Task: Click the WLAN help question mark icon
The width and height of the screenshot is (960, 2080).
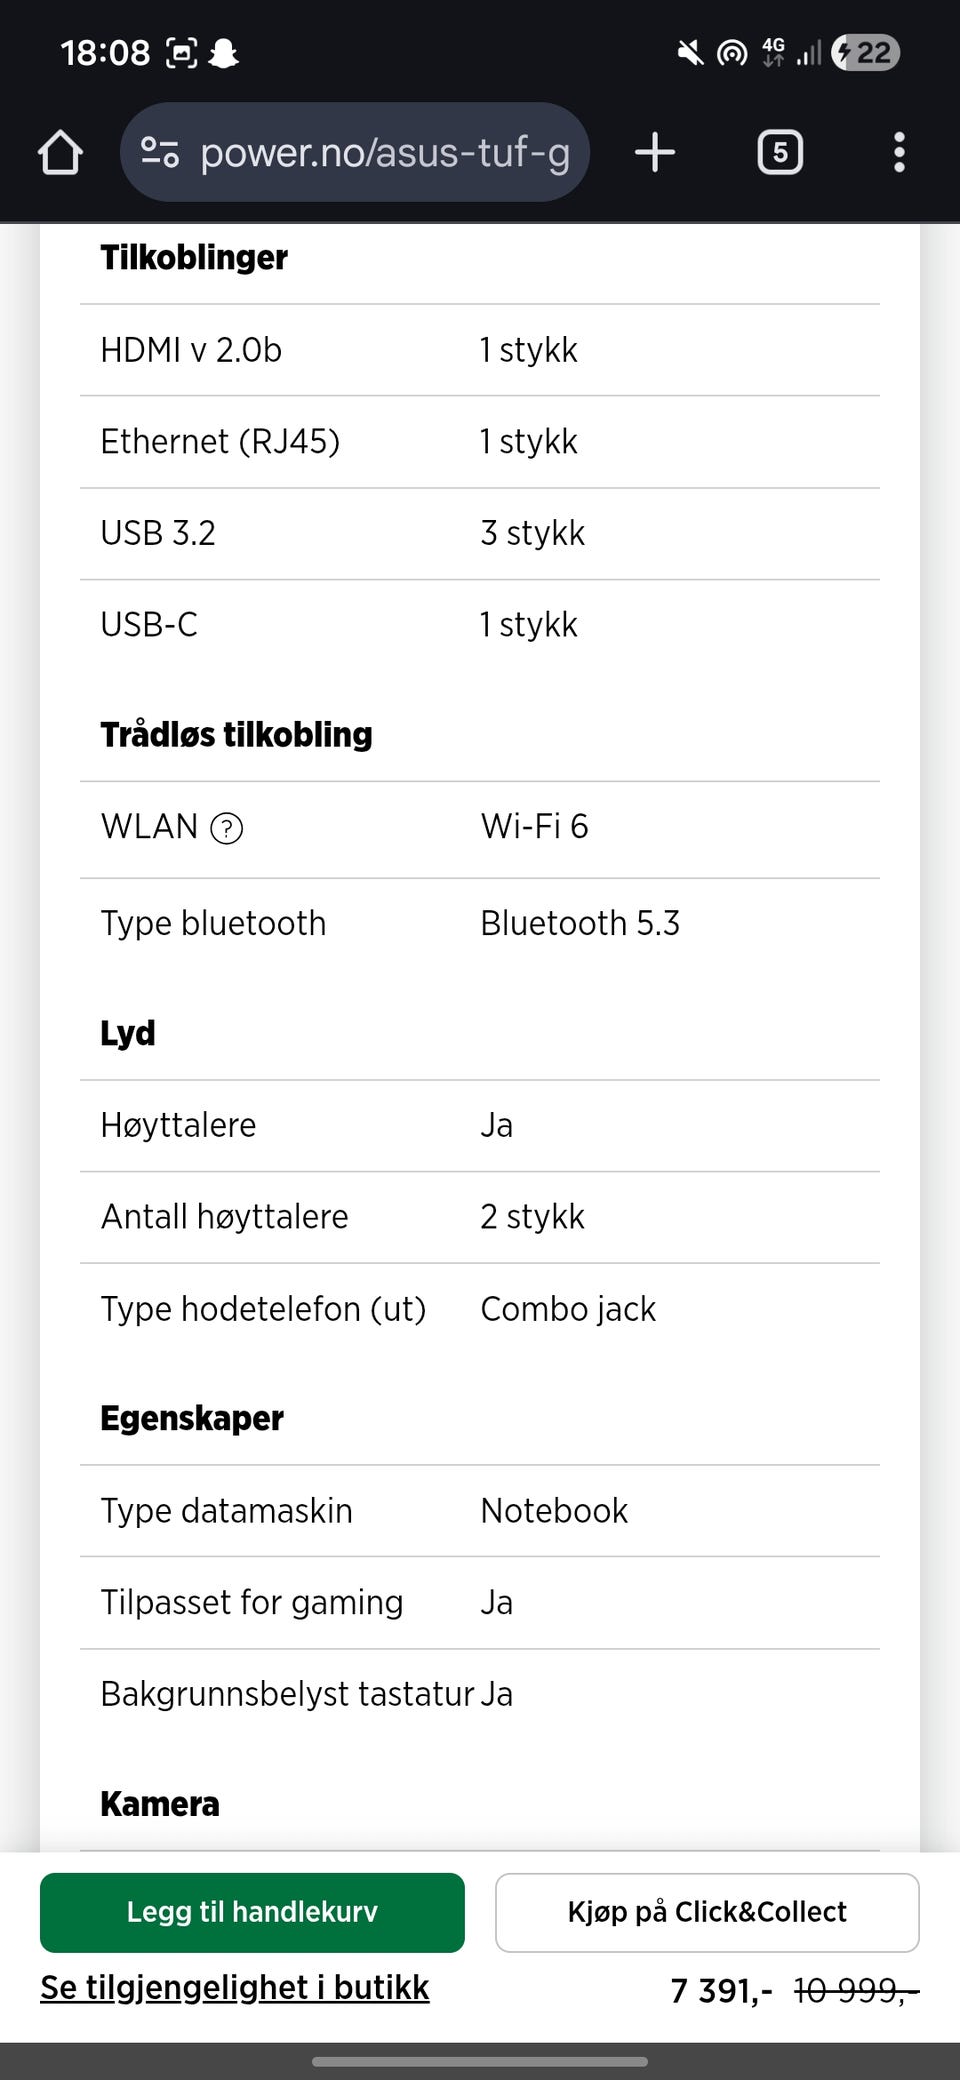Action: [x=227, y=828]
